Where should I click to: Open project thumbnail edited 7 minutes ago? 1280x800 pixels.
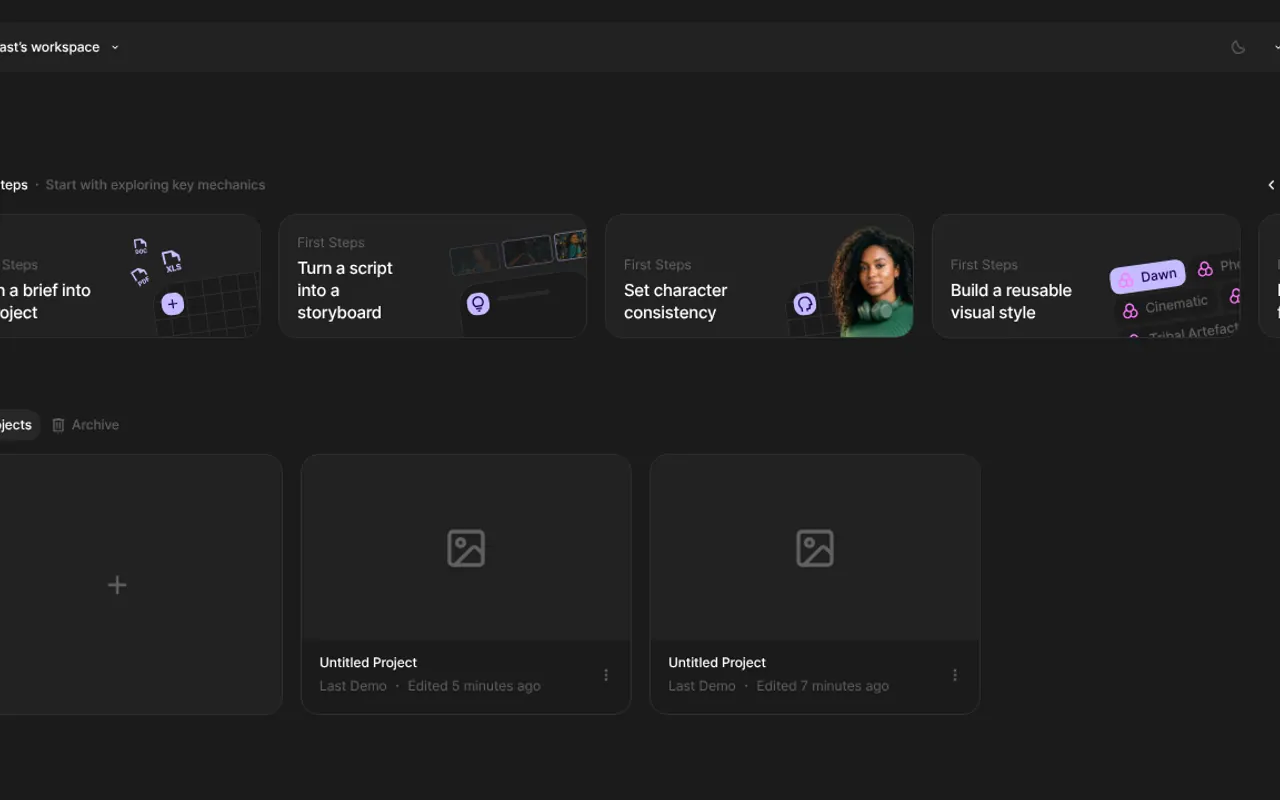coord(815,548)
